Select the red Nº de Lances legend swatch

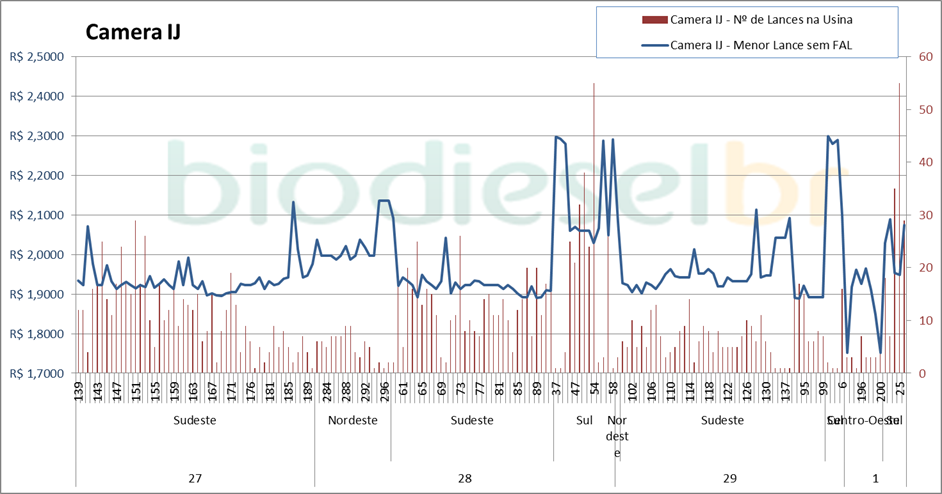pyautogui.click(x=653, y=19)
